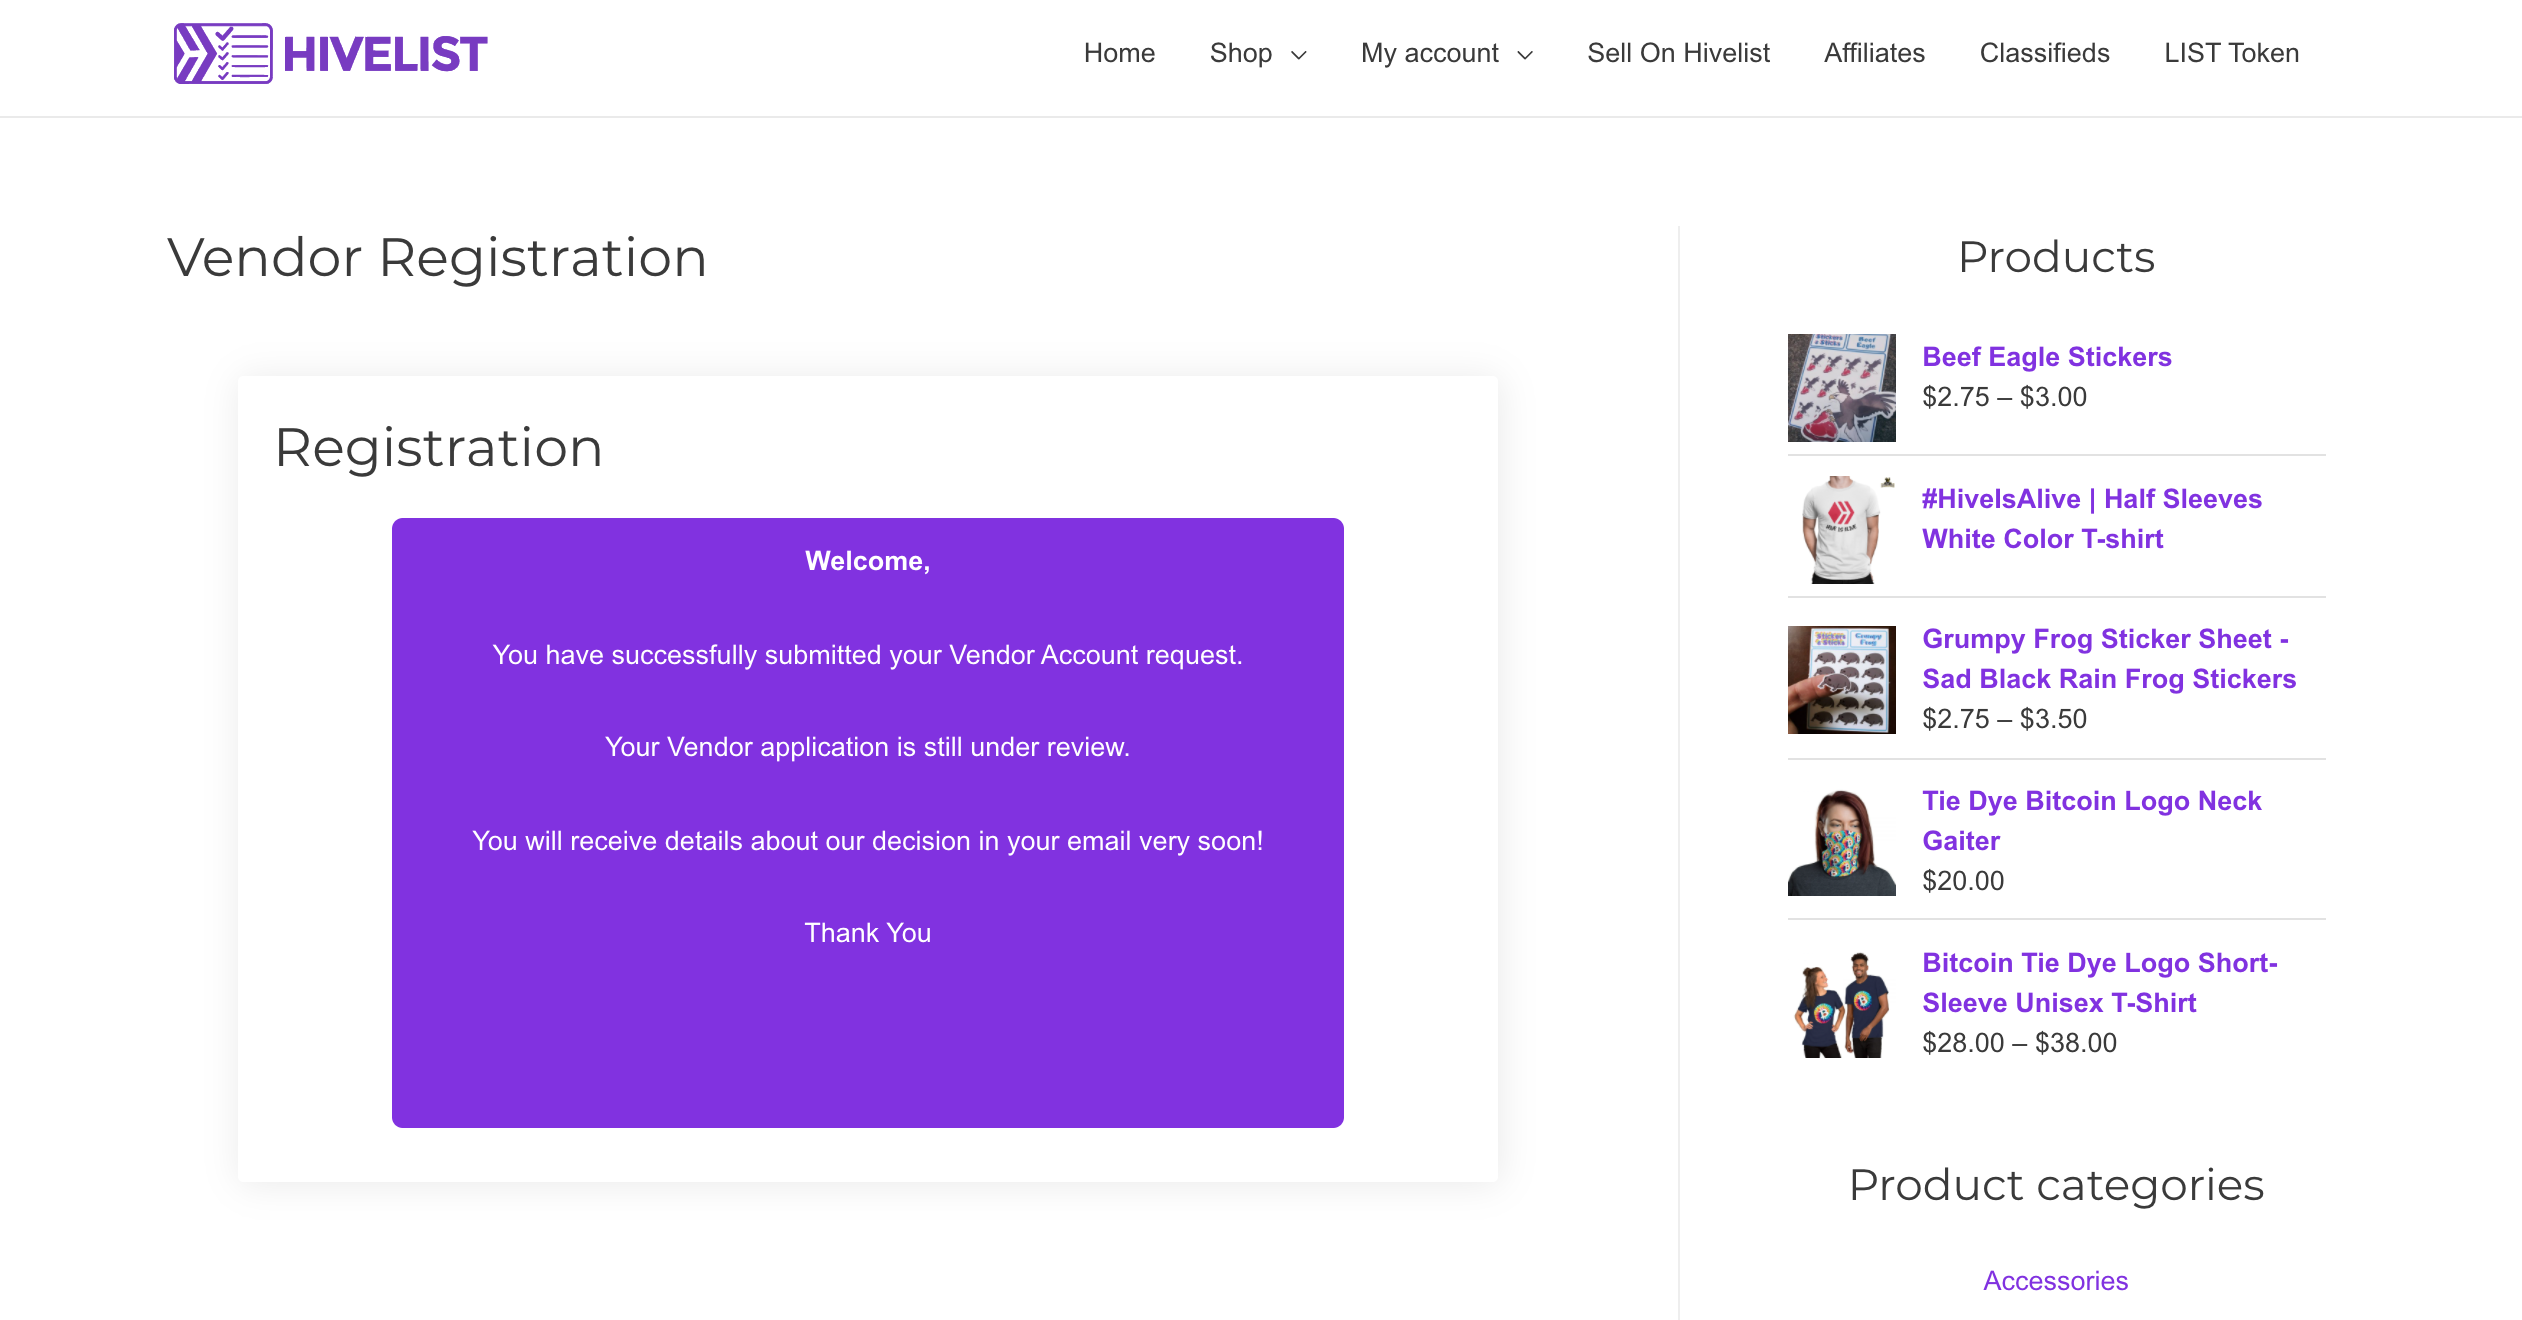
Task: Open Tie Dye Bitcoin Logo Neck Gaiter link
Action: [2091, 821]
